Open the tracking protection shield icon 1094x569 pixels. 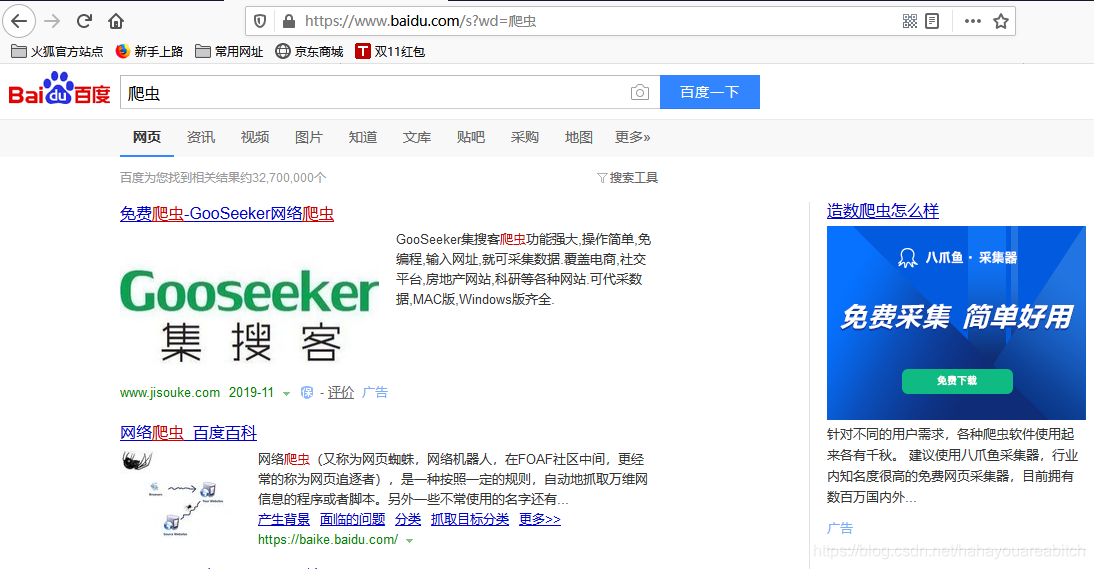(x=260, y=21)
